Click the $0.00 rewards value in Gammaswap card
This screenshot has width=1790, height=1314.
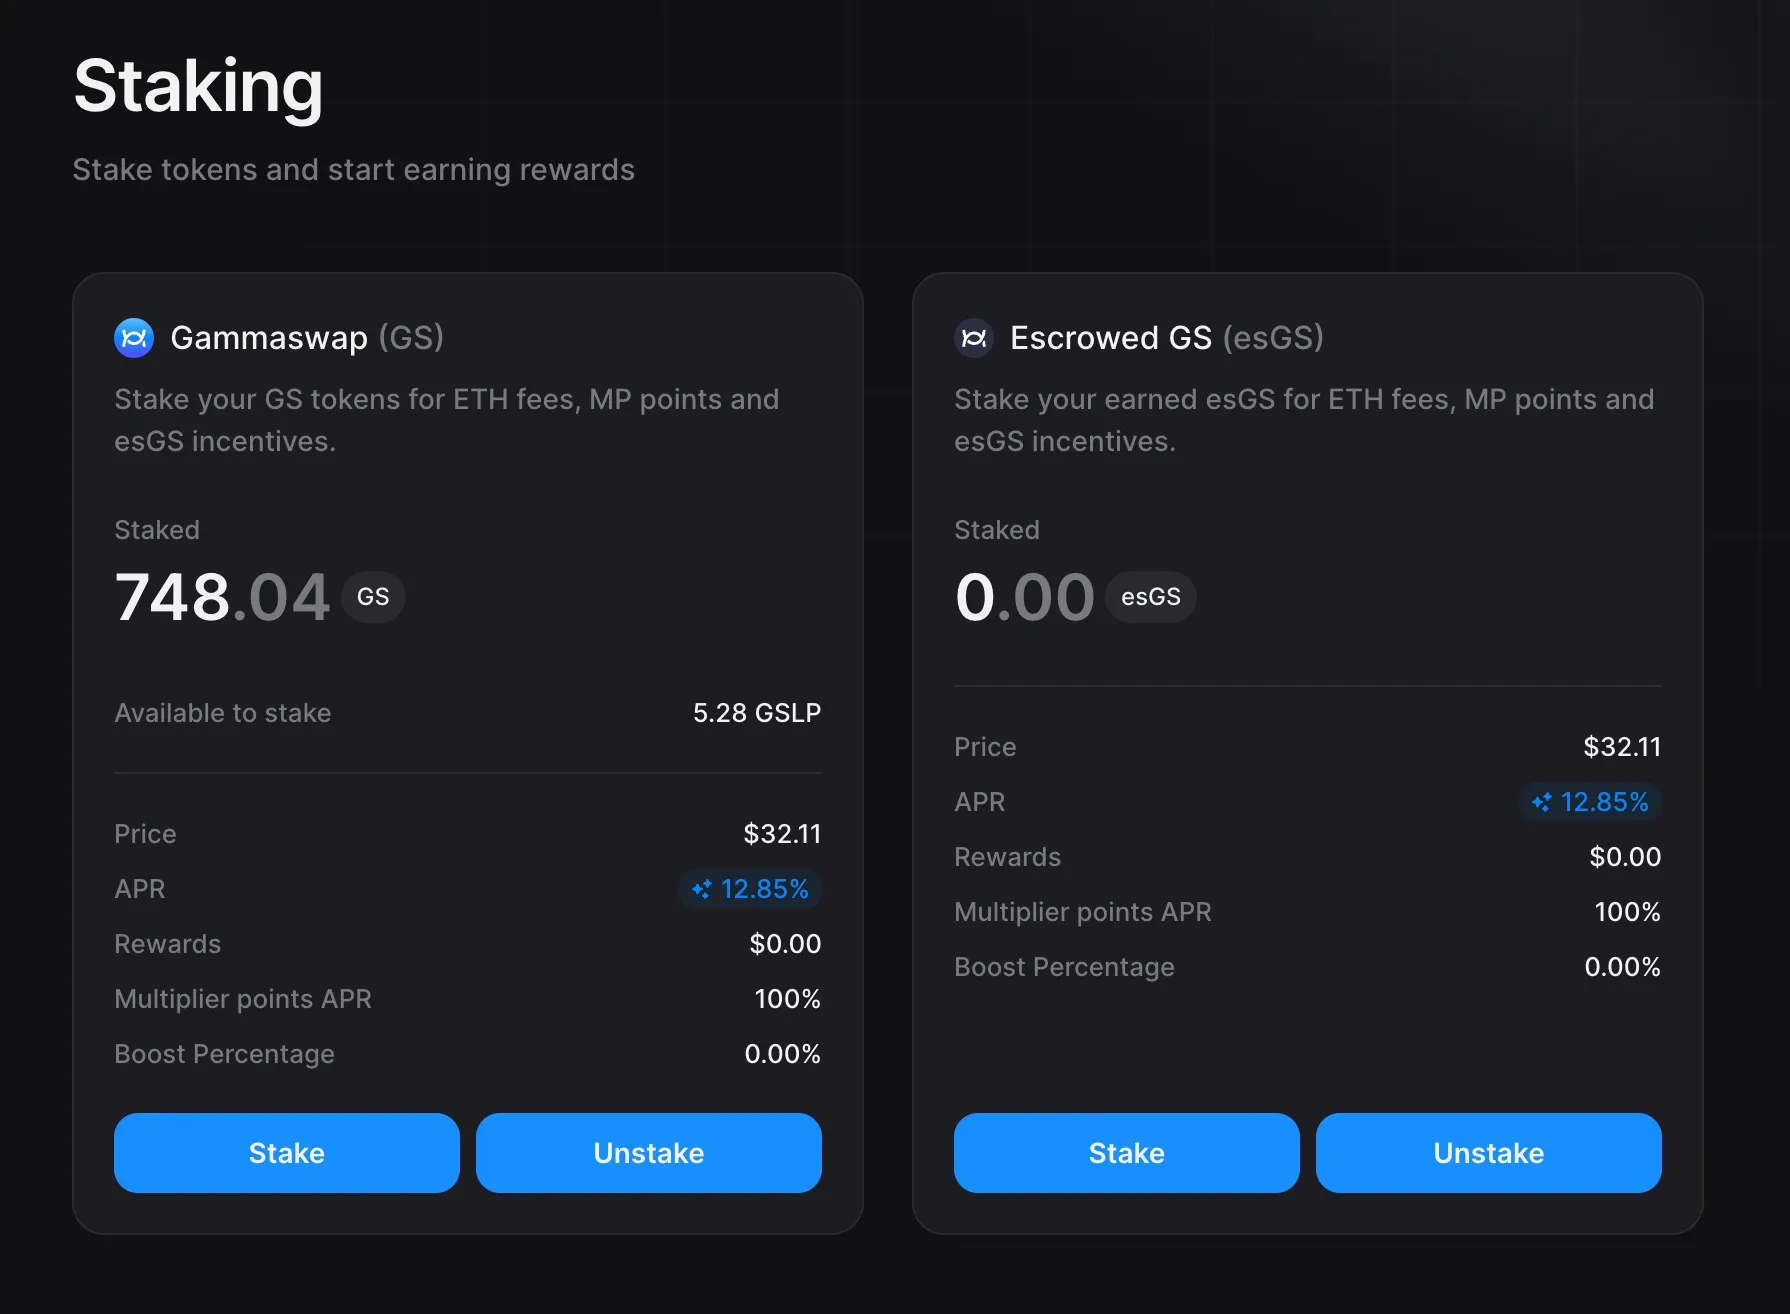point(785,944)
